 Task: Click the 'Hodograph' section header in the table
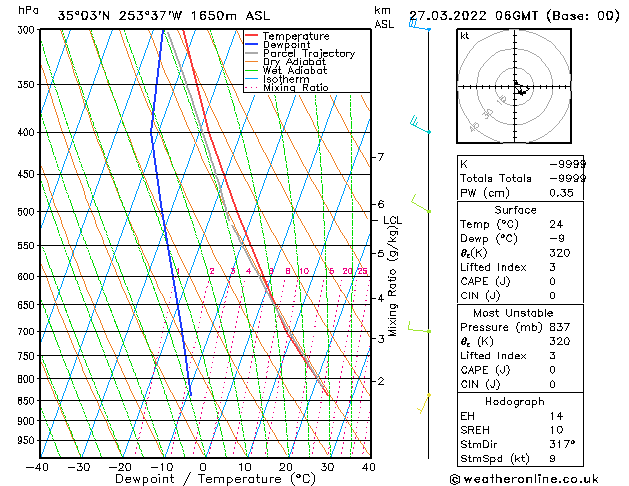[x=515, y=401]
